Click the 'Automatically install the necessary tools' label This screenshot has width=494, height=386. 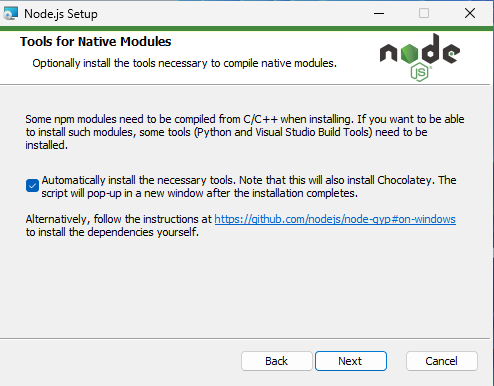tap(249, 187)
